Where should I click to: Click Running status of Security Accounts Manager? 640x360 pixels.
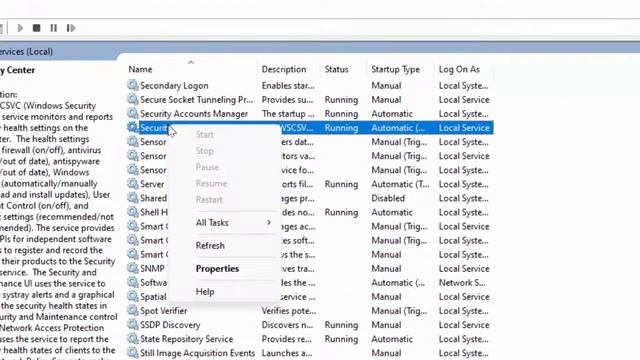[x=341, y=113]
